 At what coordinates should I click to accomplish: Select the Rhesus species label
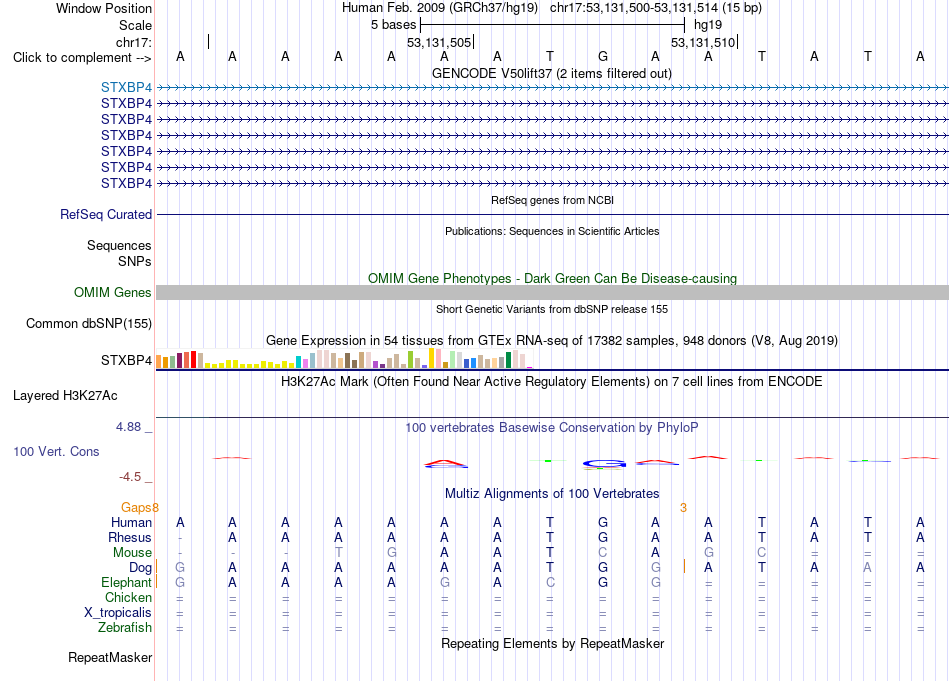pos(130,537)
